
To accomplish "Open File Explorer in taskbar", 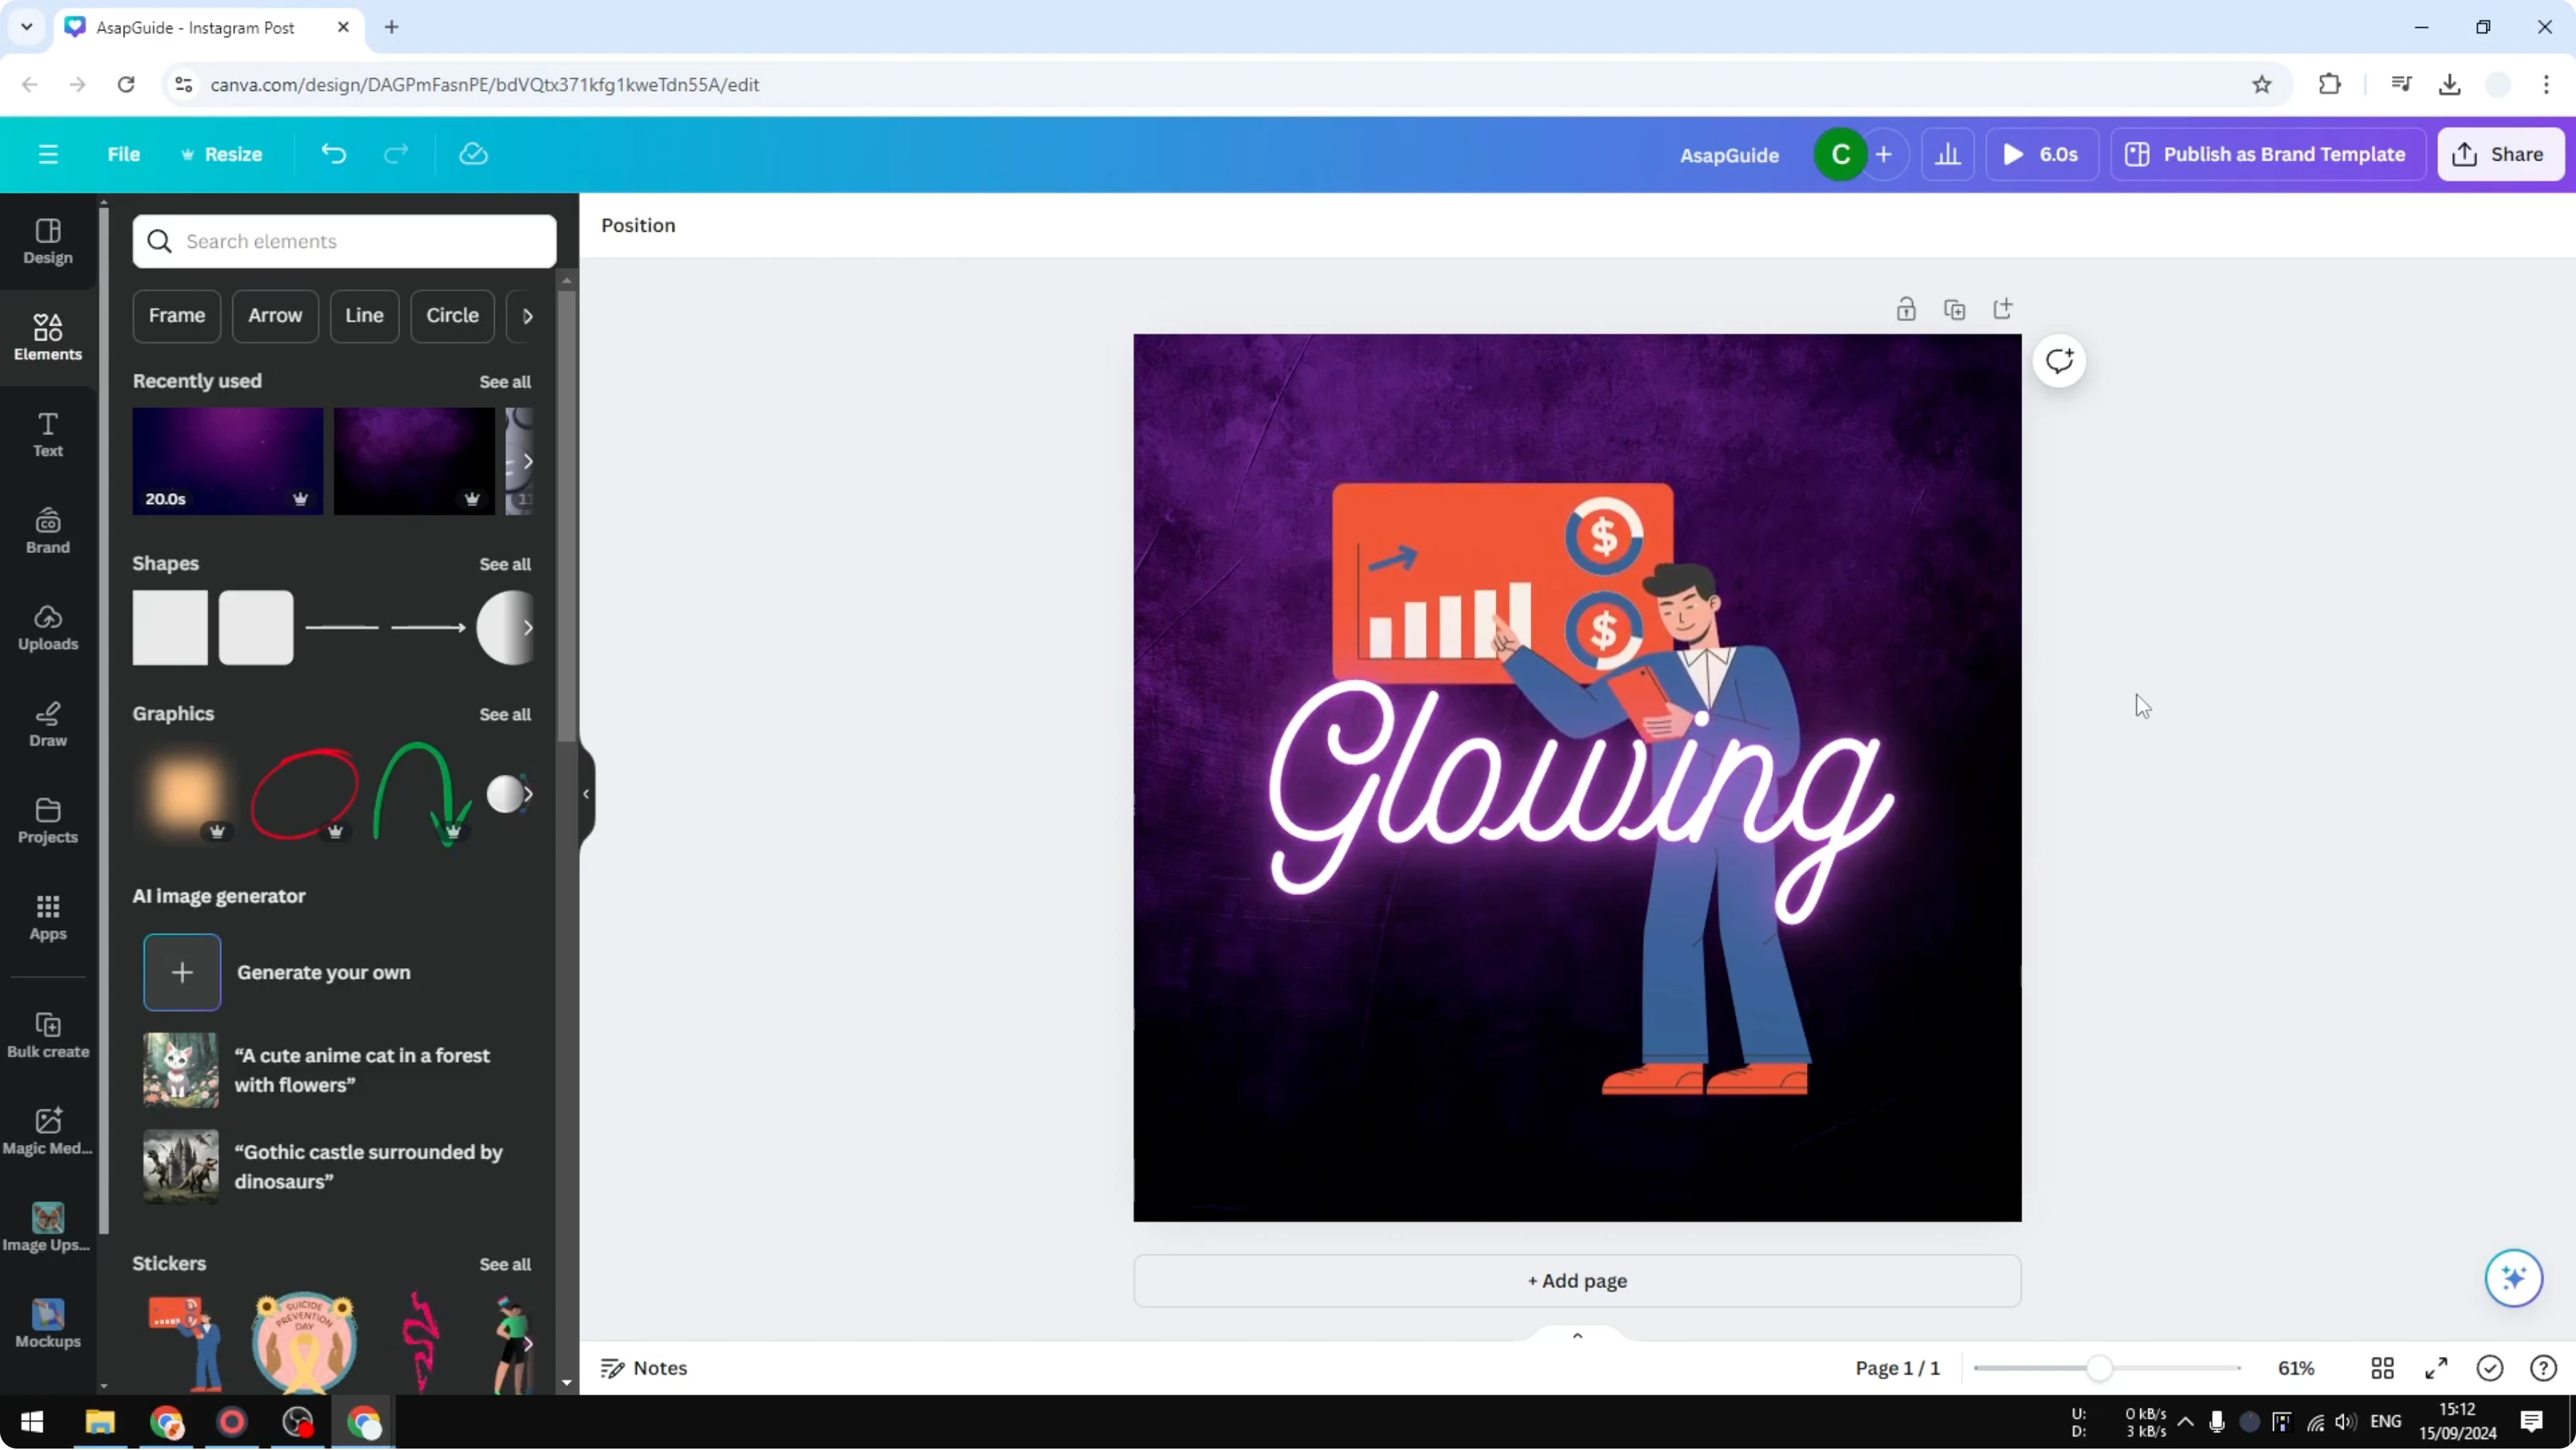I will [x=100, y=1422].
